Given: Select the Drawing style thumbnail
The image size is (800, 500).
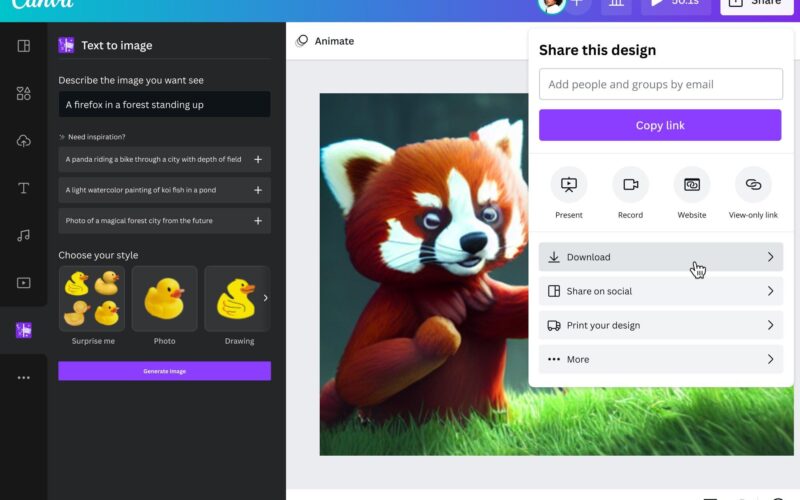Looking at the screenshot, I should (237, 298).
